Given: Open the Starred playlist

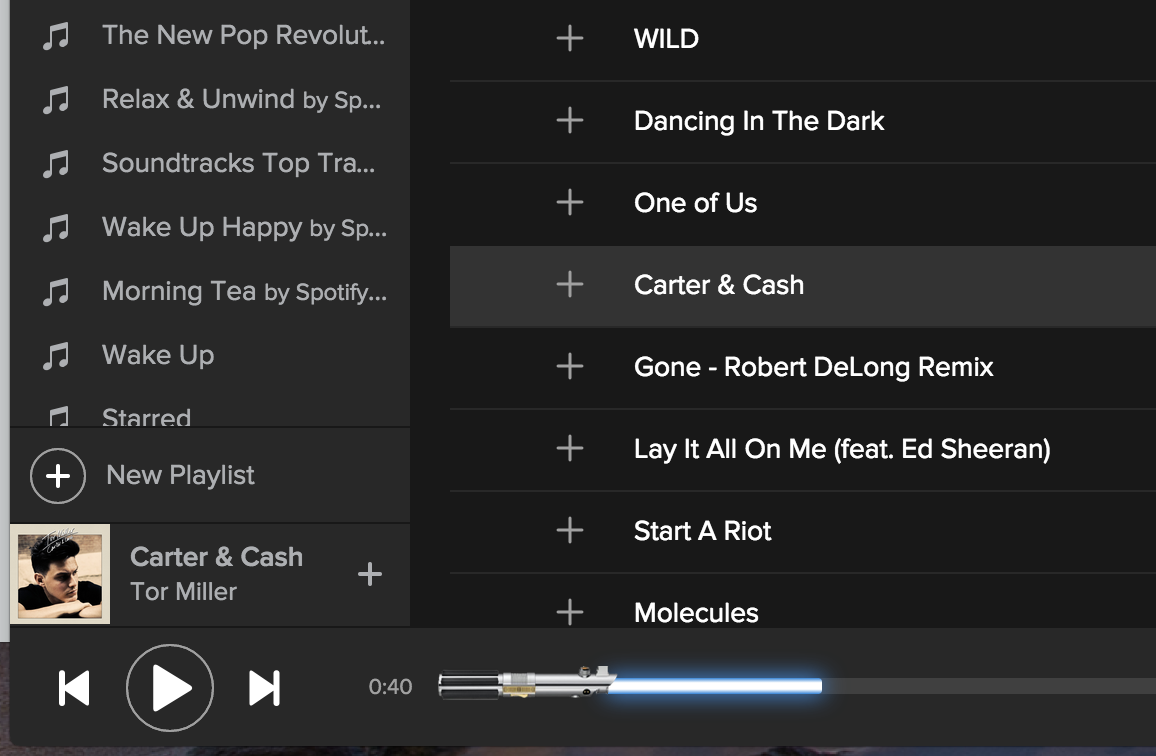Looking at the screenshot, I should point(146,417).
